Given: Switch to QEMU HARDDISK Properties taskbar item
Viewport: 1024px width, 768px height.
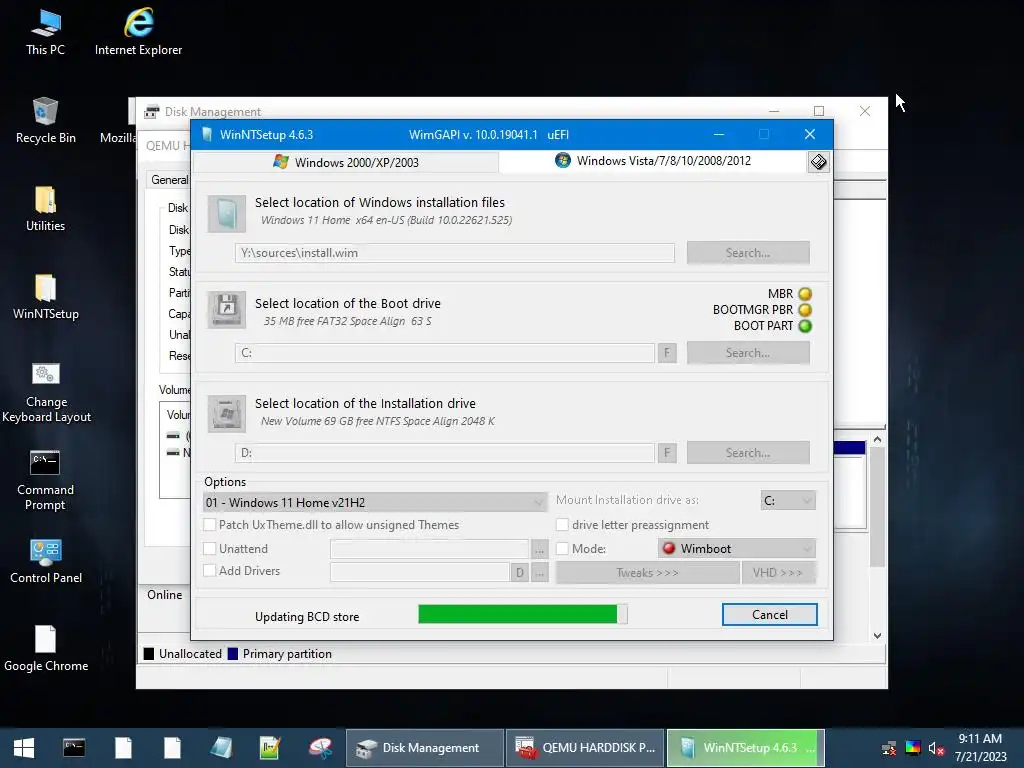Looking at the screenshot, I should coord(585,748).
